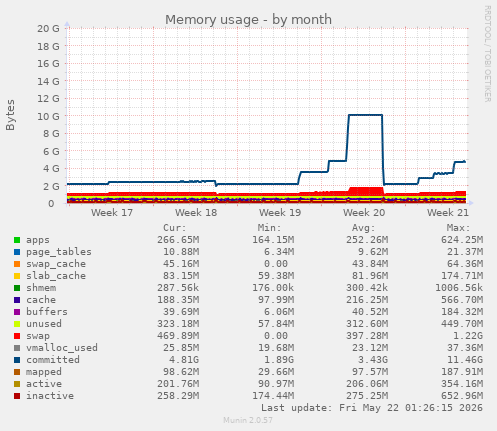Click the inactive max value 652.96M
Viewport: 497px width, 431px height.
coord(462,396)
